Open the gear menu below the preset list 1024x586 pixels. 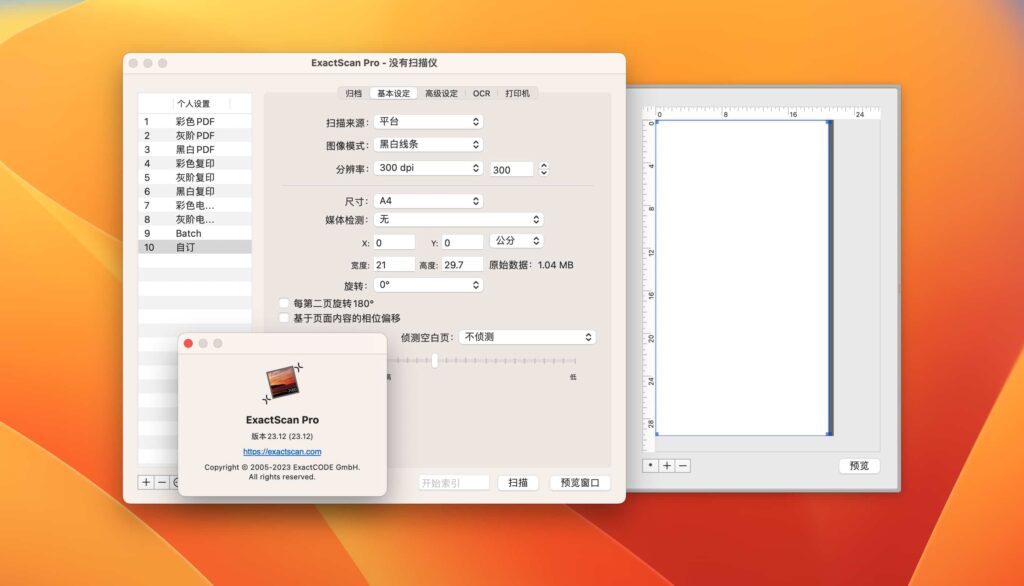click(x=177, y=482)
